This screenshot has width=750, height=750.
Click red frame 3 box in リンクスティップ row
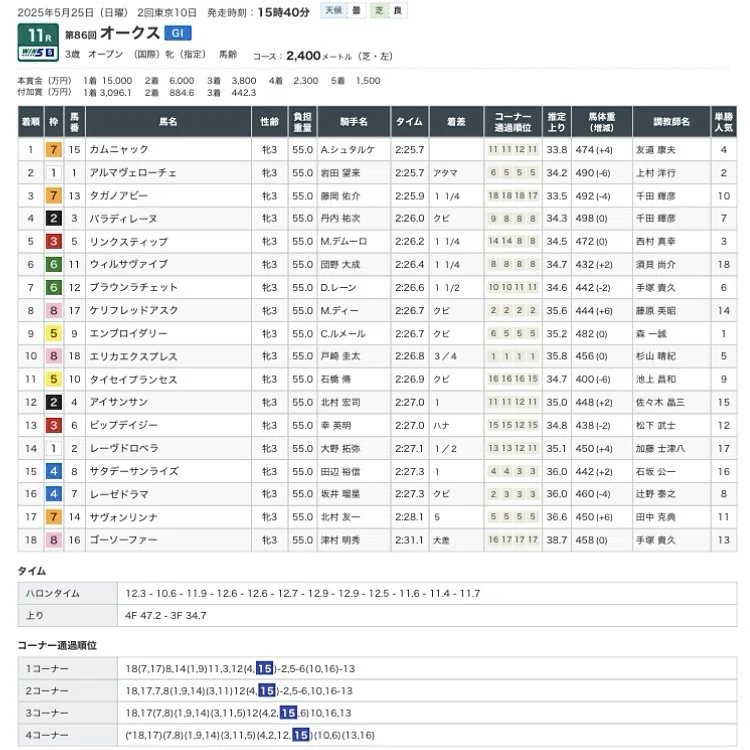point(54,242)
